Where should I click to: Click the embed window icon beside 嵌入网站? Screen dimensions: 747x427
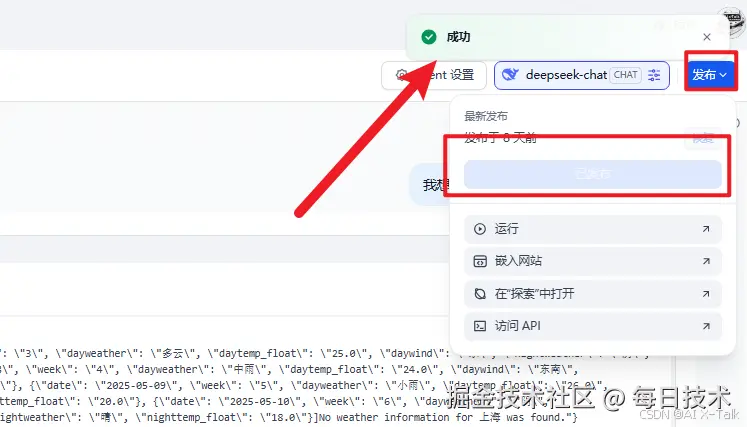(x=480, y=261)
